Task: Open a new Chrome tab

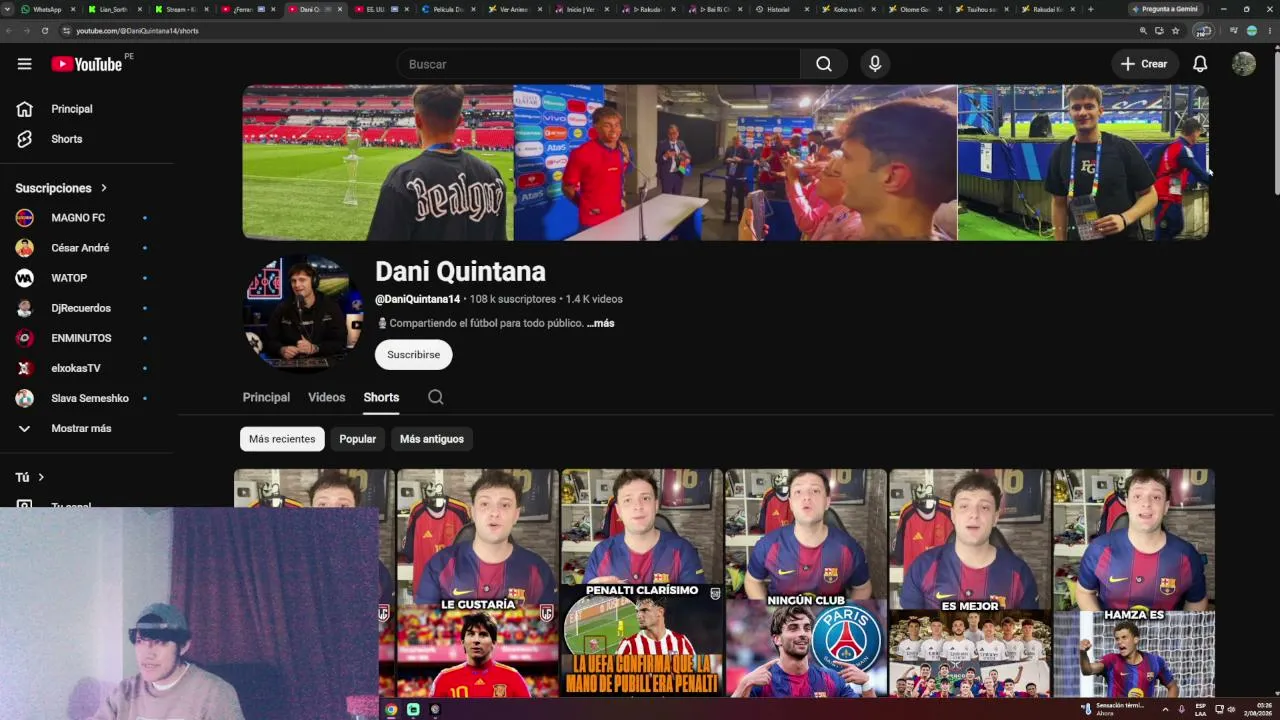Action: click(1090, 9)
